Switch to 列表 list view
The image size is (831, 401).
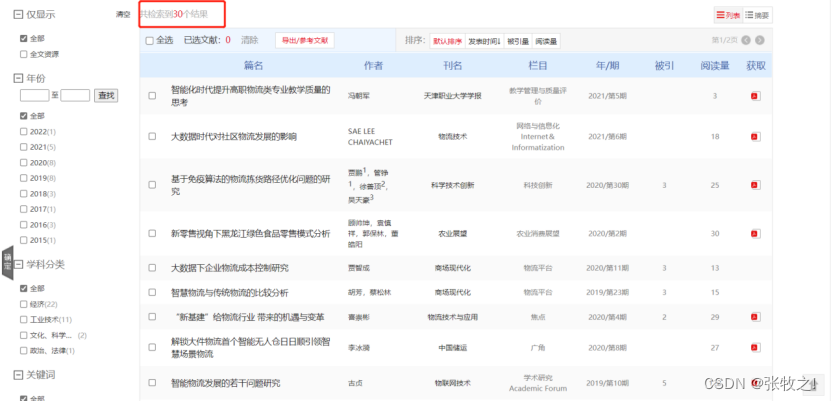(728, 15)
